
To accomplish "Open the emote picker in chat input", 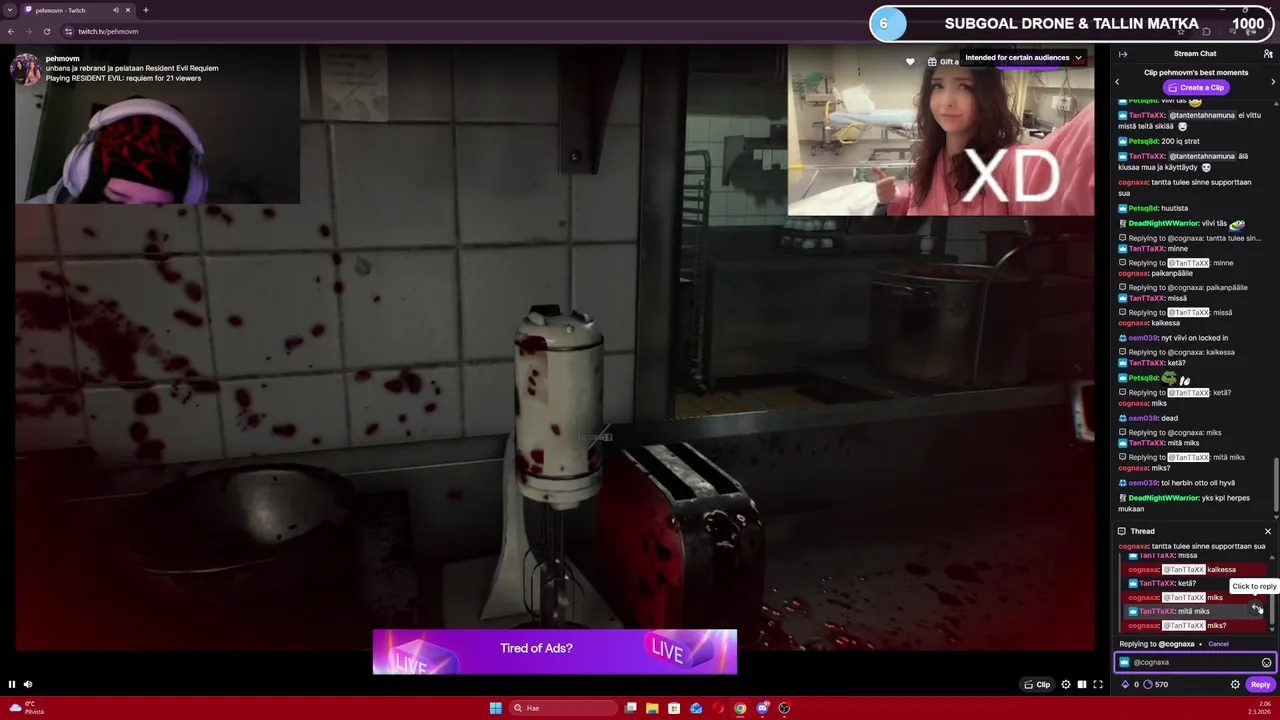I will tap(1266, 662).
